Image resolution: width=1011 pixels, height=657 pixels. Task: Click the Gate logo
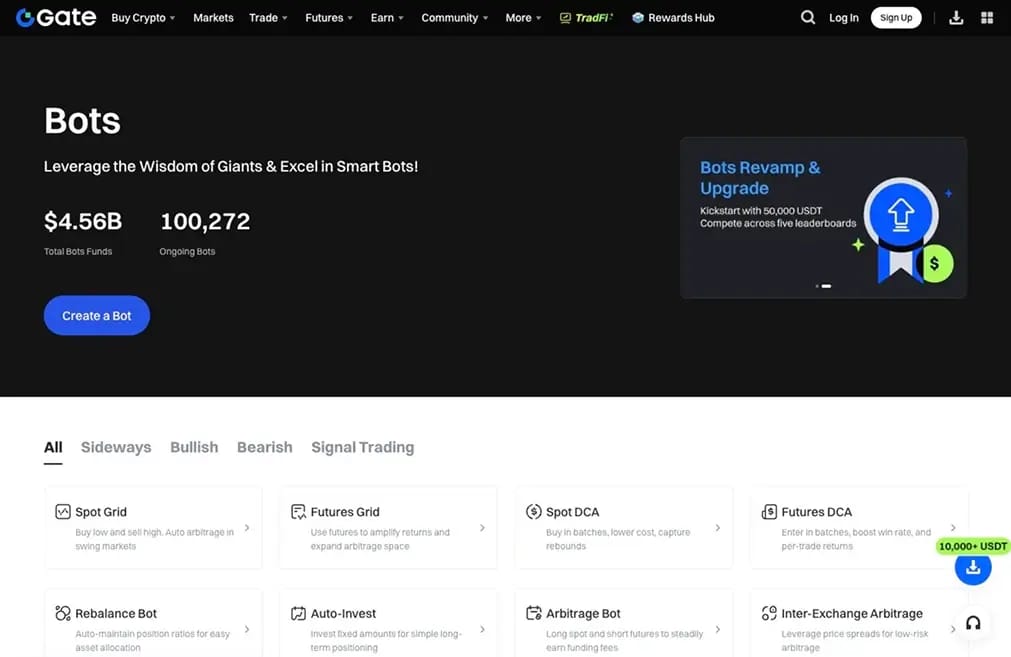[x=56, y=17]
